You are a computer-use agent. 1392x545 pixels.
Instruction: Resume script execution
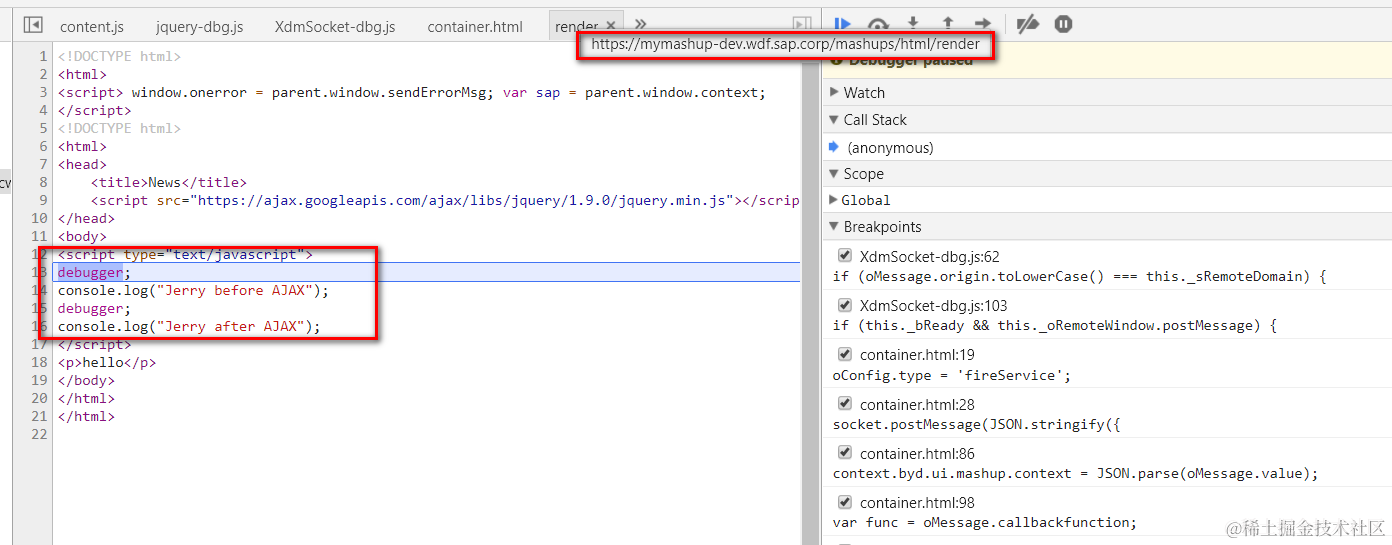pyautogui.click(x=842, y=24)
